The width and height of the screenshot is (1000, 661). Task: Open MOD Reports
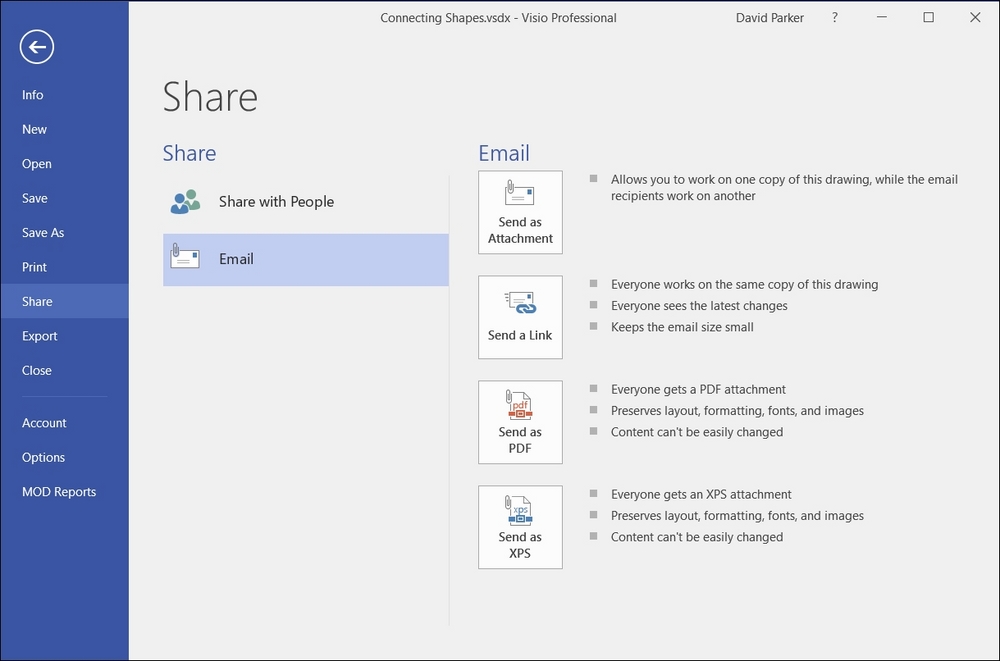[64, 491]
